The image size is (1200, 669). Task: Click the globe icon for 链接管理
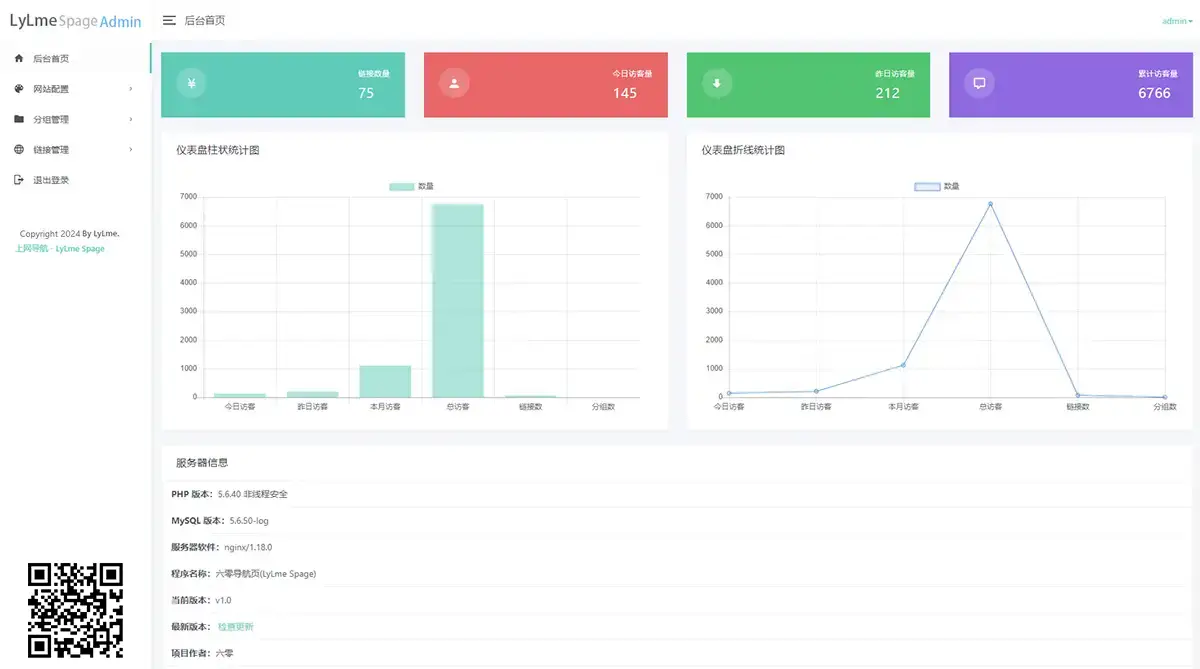19,150
